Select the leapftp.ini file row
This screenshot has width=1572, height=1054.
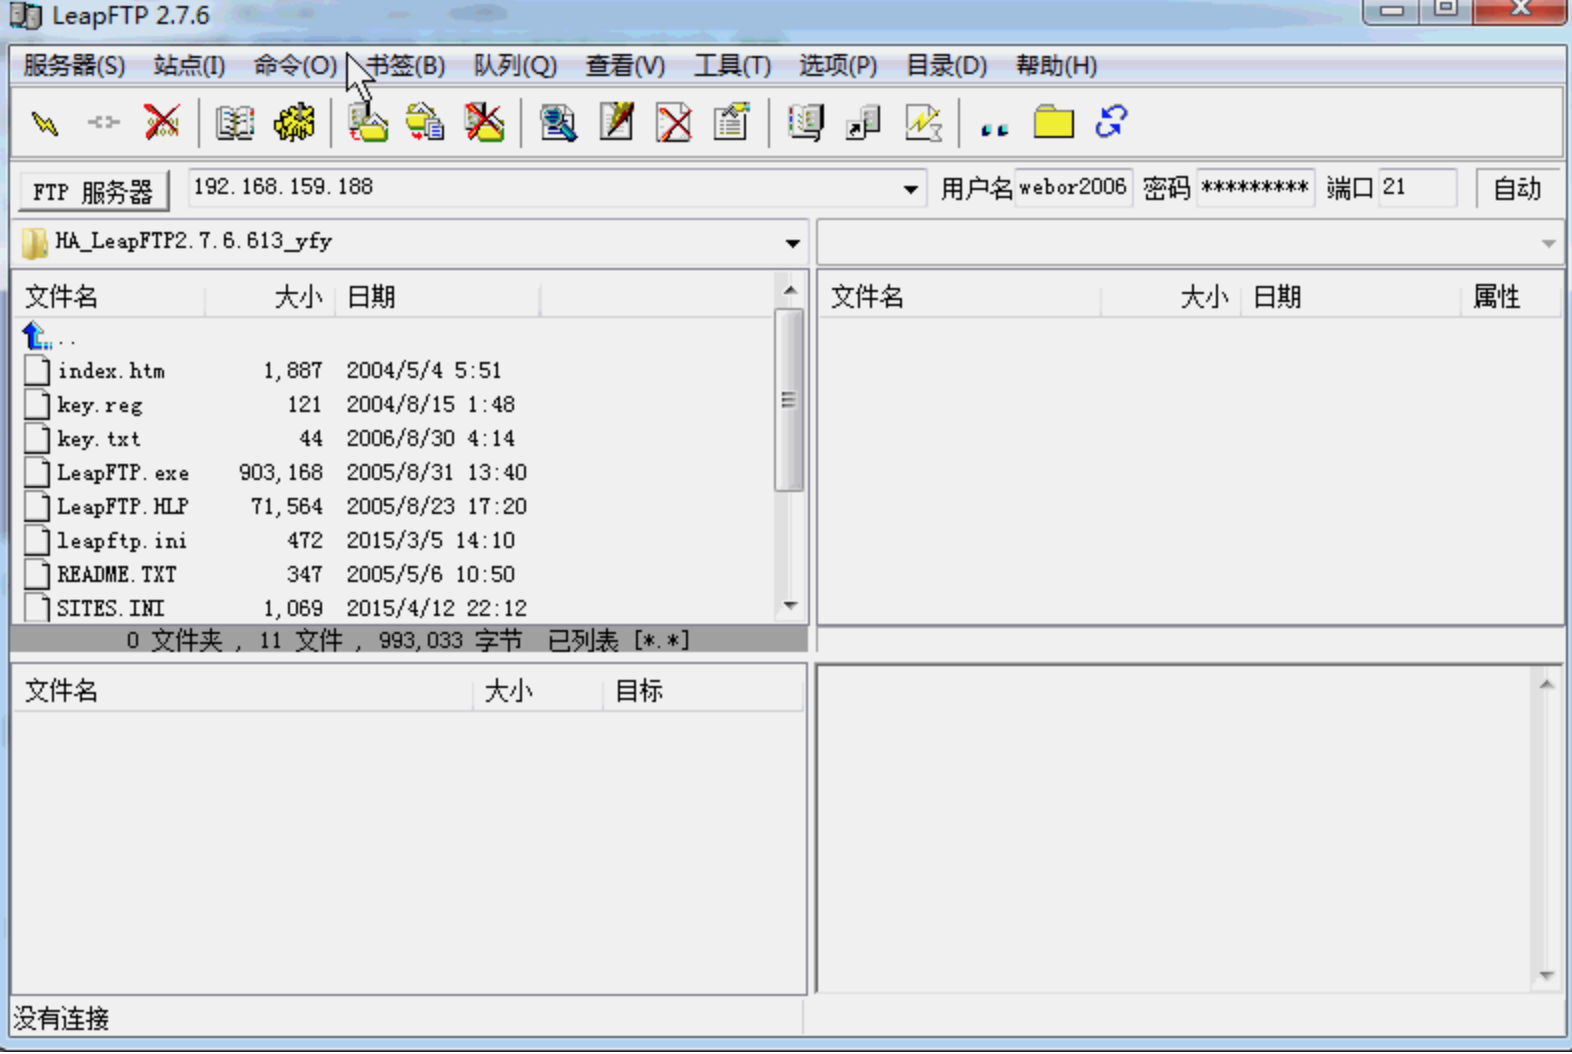click(395, 541)
